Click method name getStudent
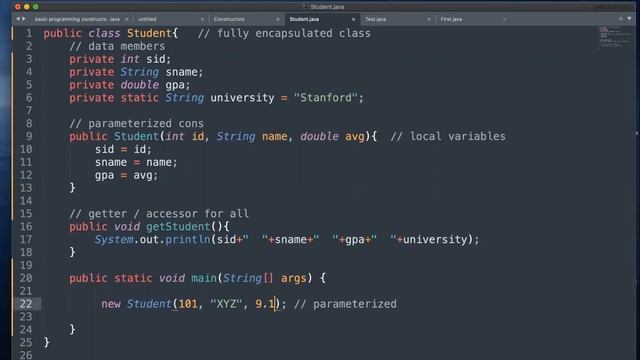Screen dimensions: 640x360 click(x=178, y=227)
